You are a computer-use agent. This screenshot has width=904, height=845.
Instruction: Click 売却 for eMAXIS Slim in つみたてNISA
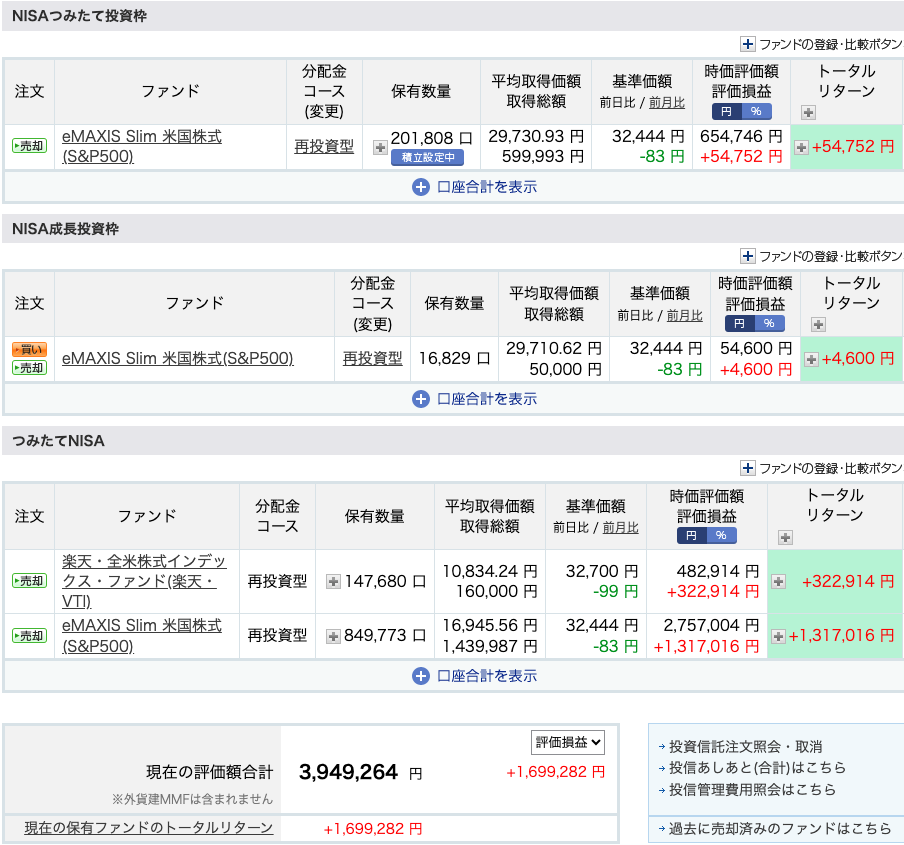(x=29, y=636)
